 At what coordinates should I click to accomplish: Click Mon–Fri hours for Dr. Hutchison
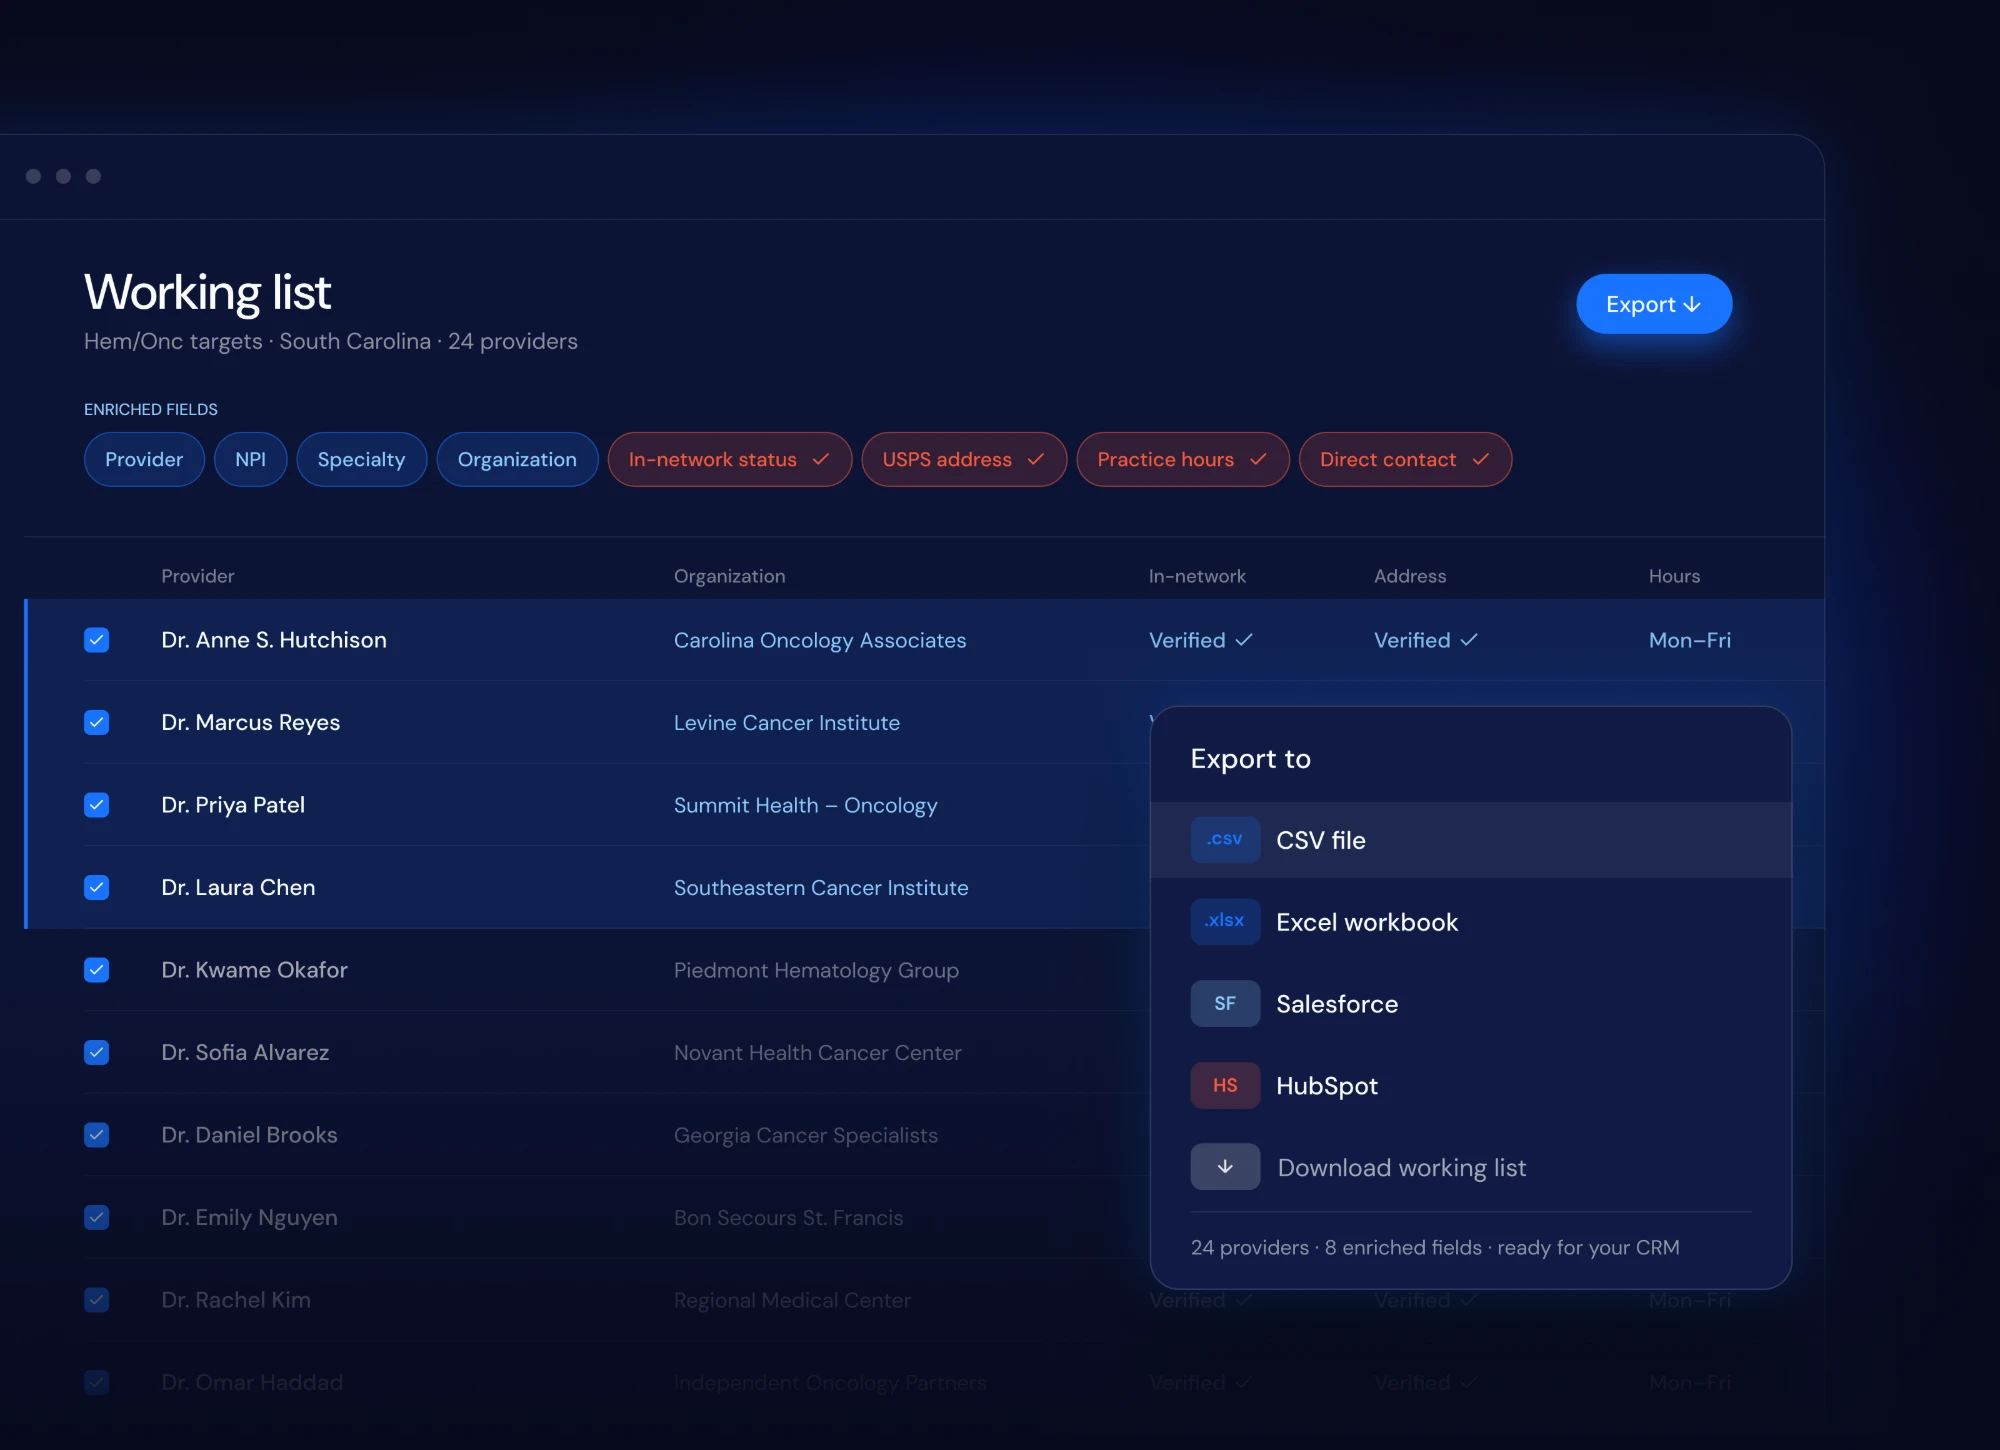click(1690, 640)
